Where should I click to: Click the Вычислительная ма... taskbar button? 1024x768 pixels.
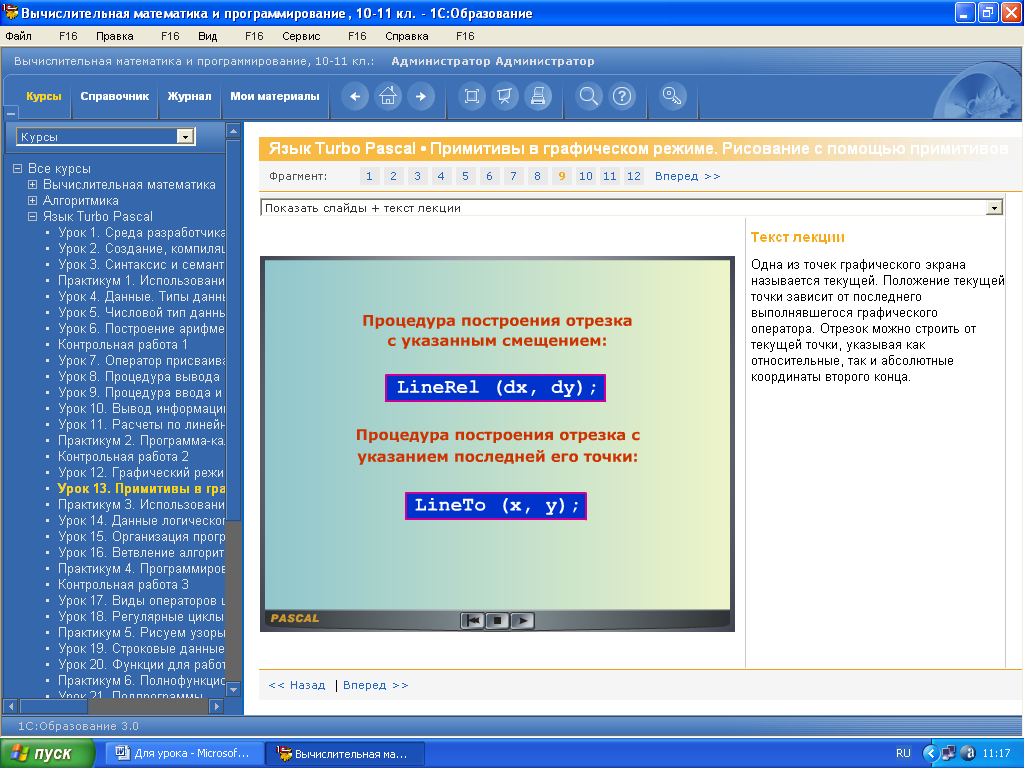pyautogui.click(x=345, y=753)
